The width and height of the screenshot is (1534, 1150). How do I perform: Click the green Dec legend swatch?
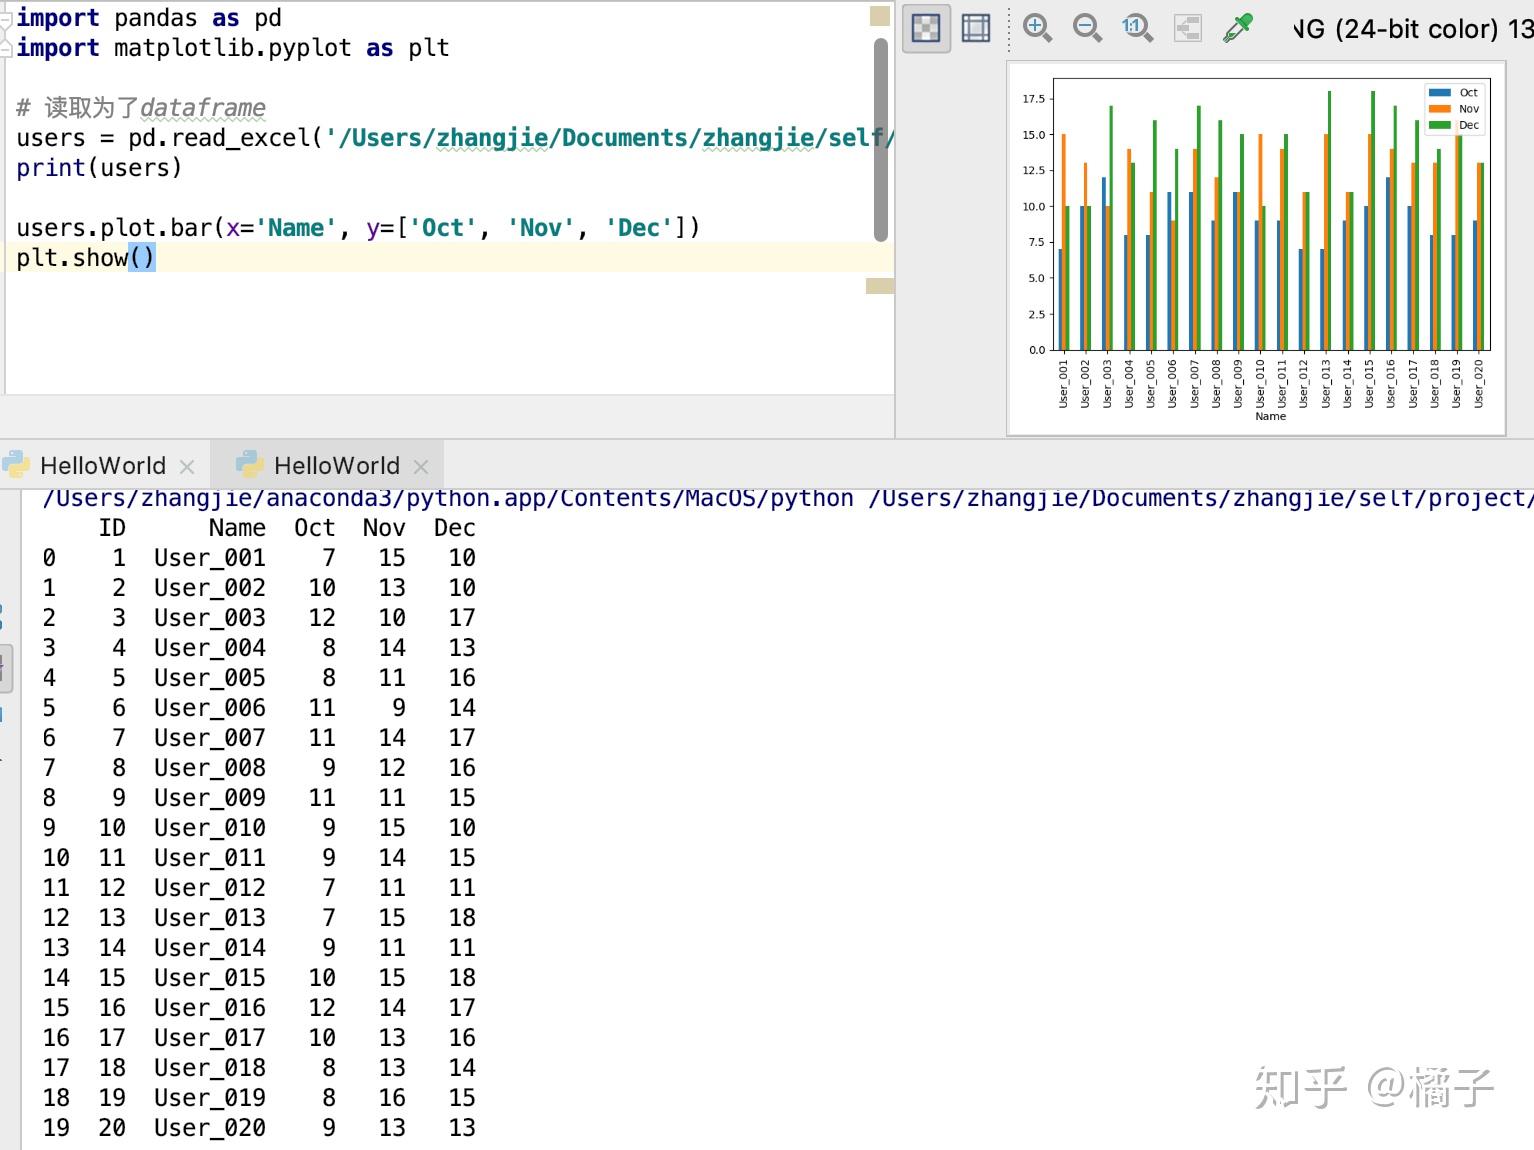click(1439, 125)
